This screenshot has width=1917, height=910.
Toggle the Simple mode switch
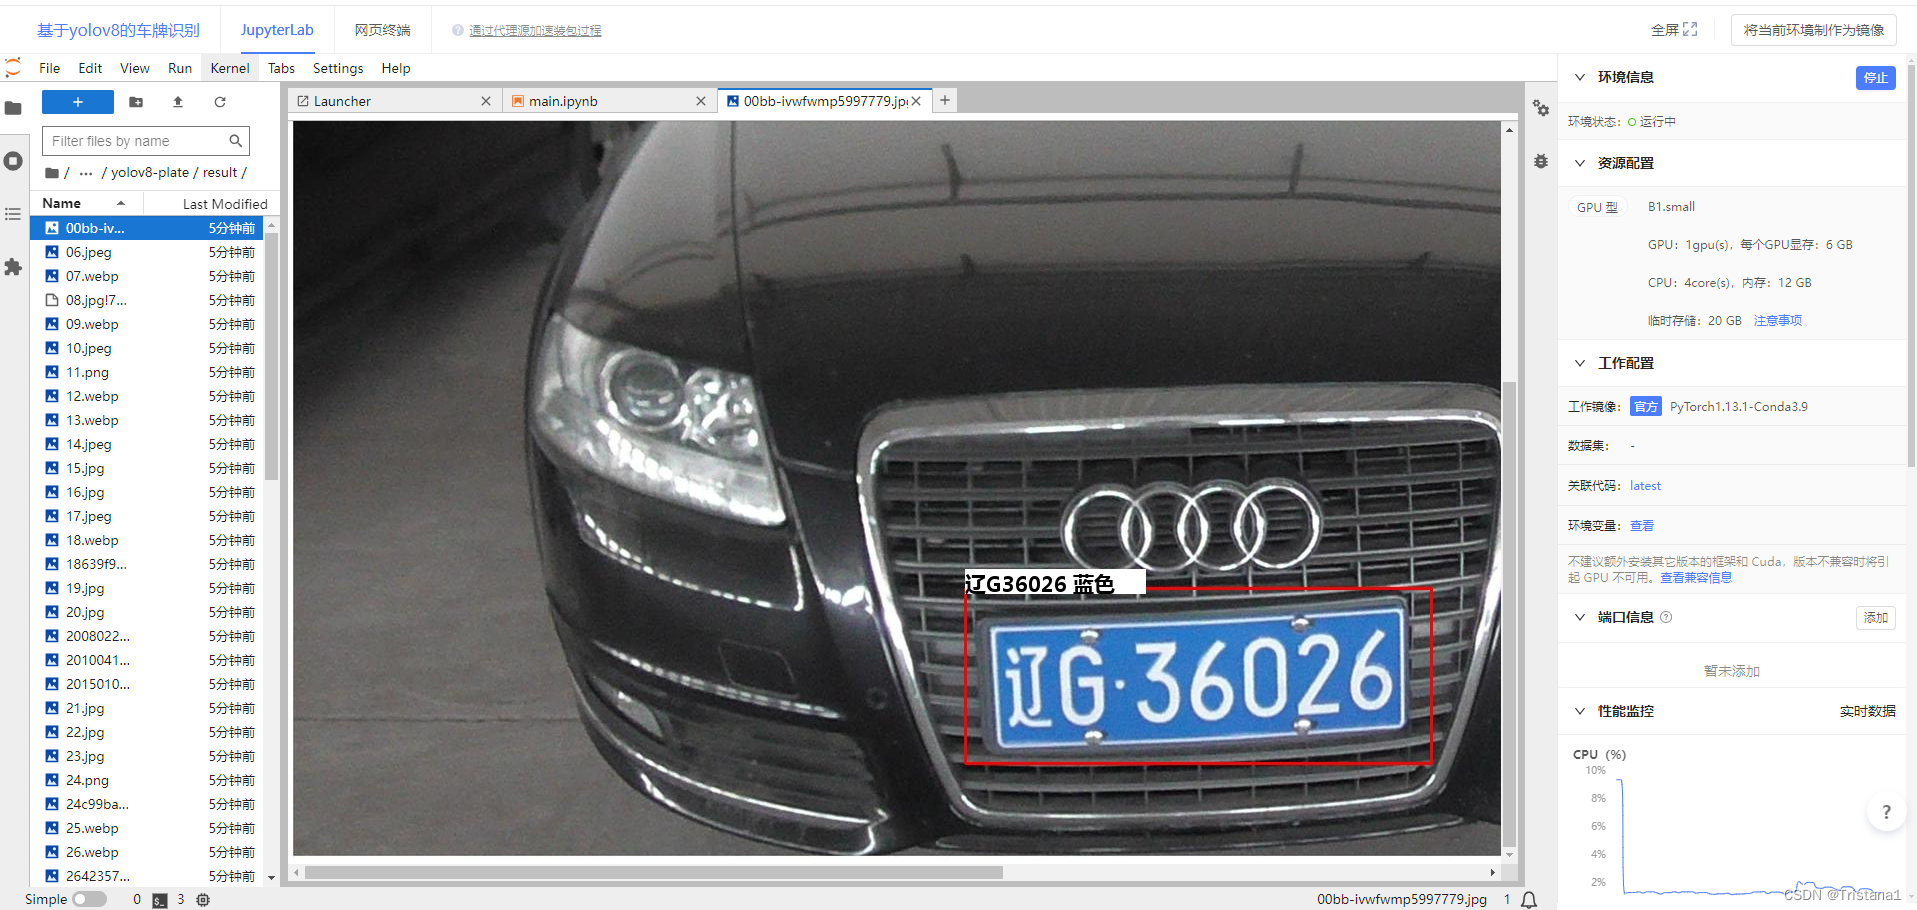89,900
